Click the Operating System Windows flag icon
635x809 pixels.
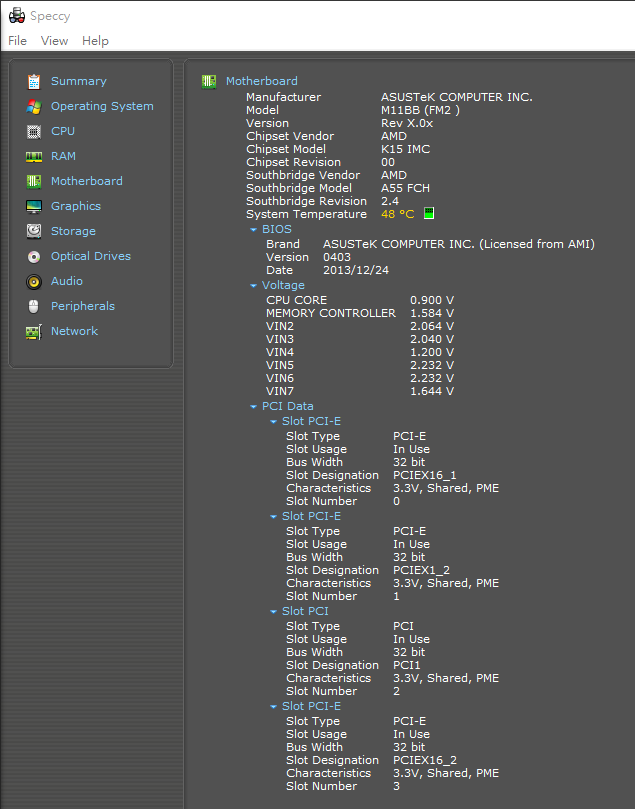point(34,107)
